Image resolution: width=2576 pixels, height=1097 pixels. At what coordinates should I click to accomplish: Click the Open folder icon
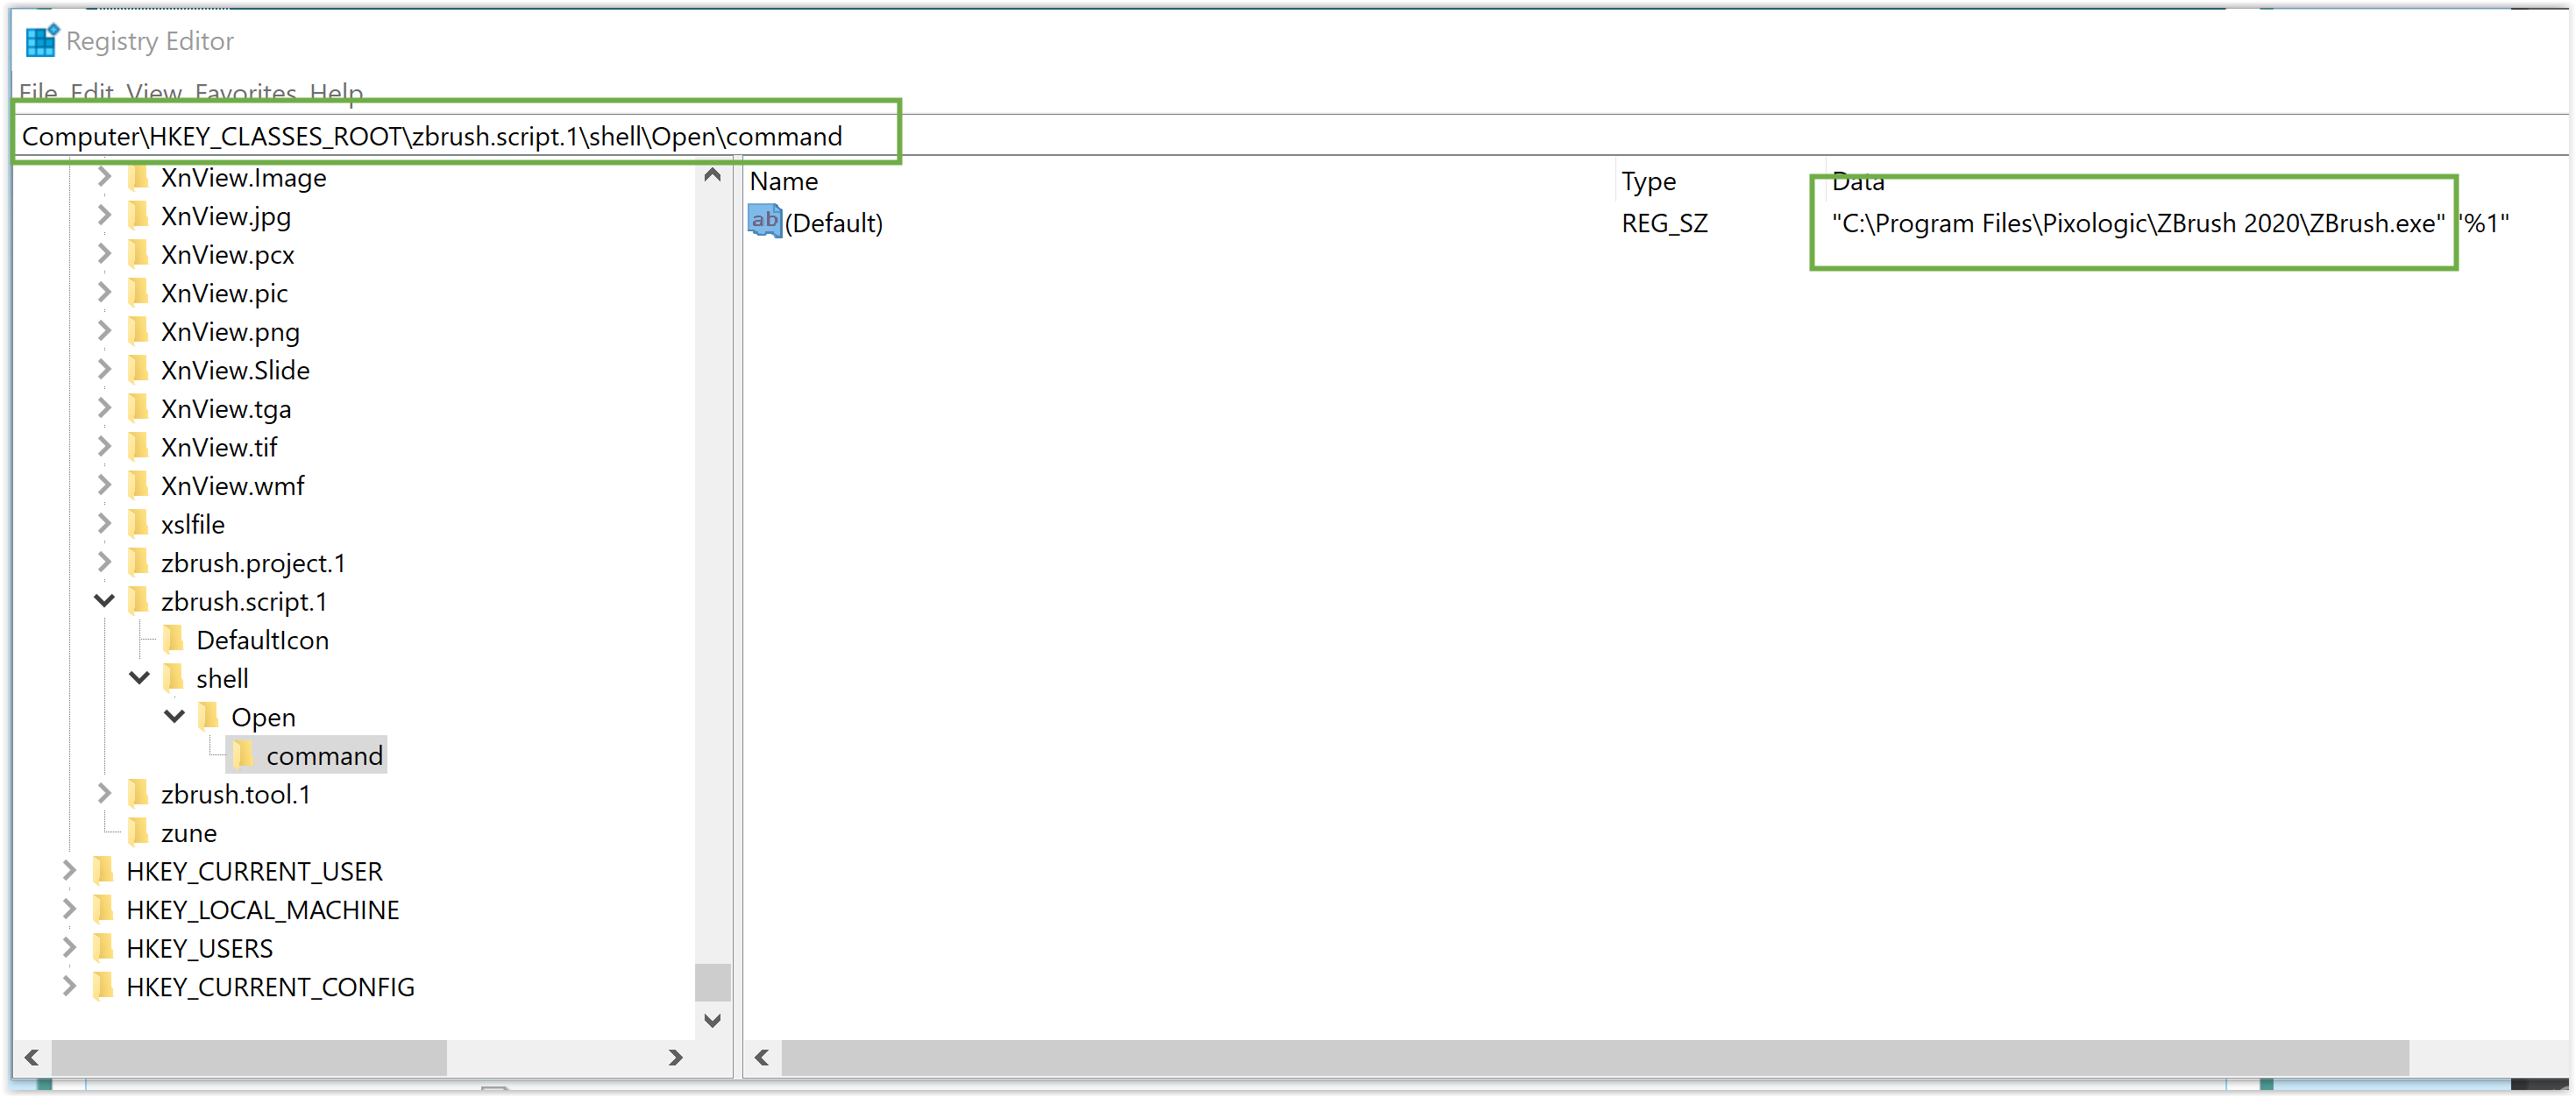pyautogui.click(x=209, y=717)
